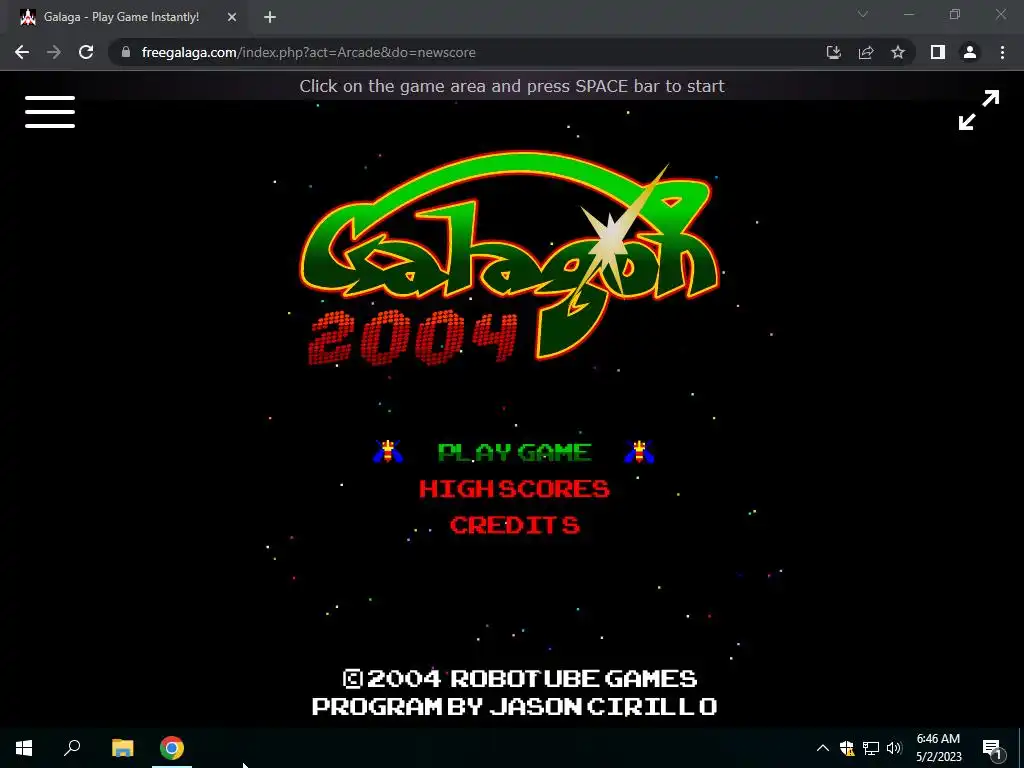The height and width of the screenshot is (768, 1024).
Task: Reload the freegalaga.com page
Action: (86, 52)
